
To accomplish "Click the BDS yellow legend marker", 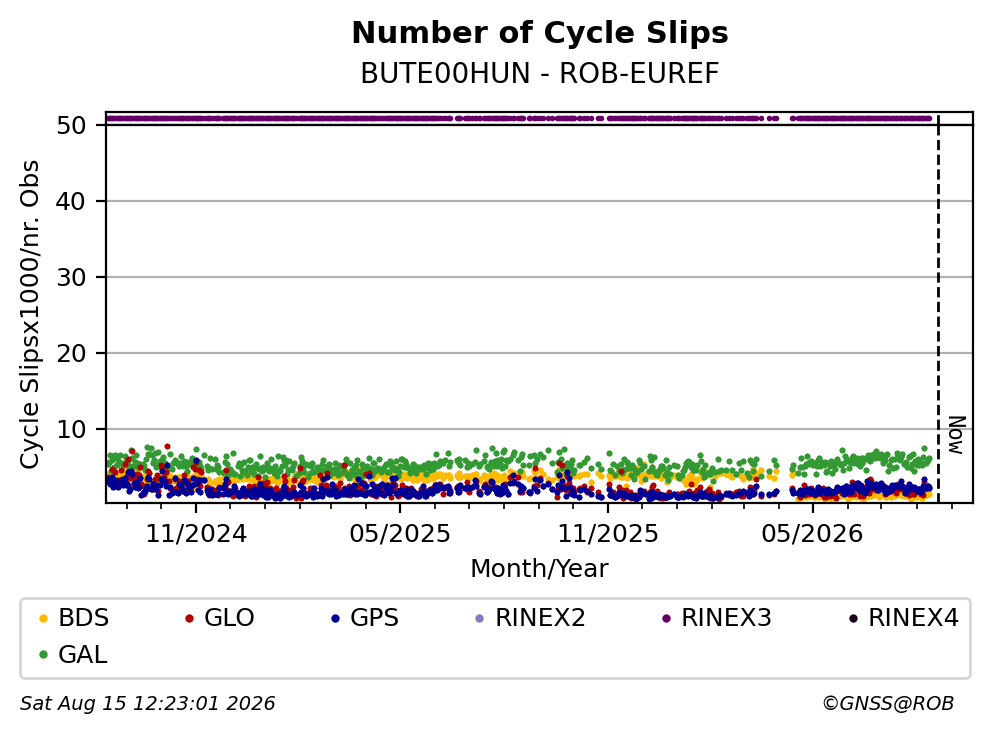I will (44, 618).
